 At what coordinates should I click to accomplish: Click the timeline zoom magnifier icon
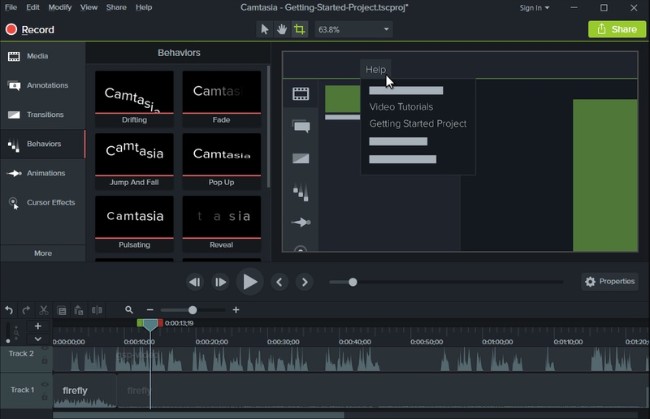coord(129,310)
